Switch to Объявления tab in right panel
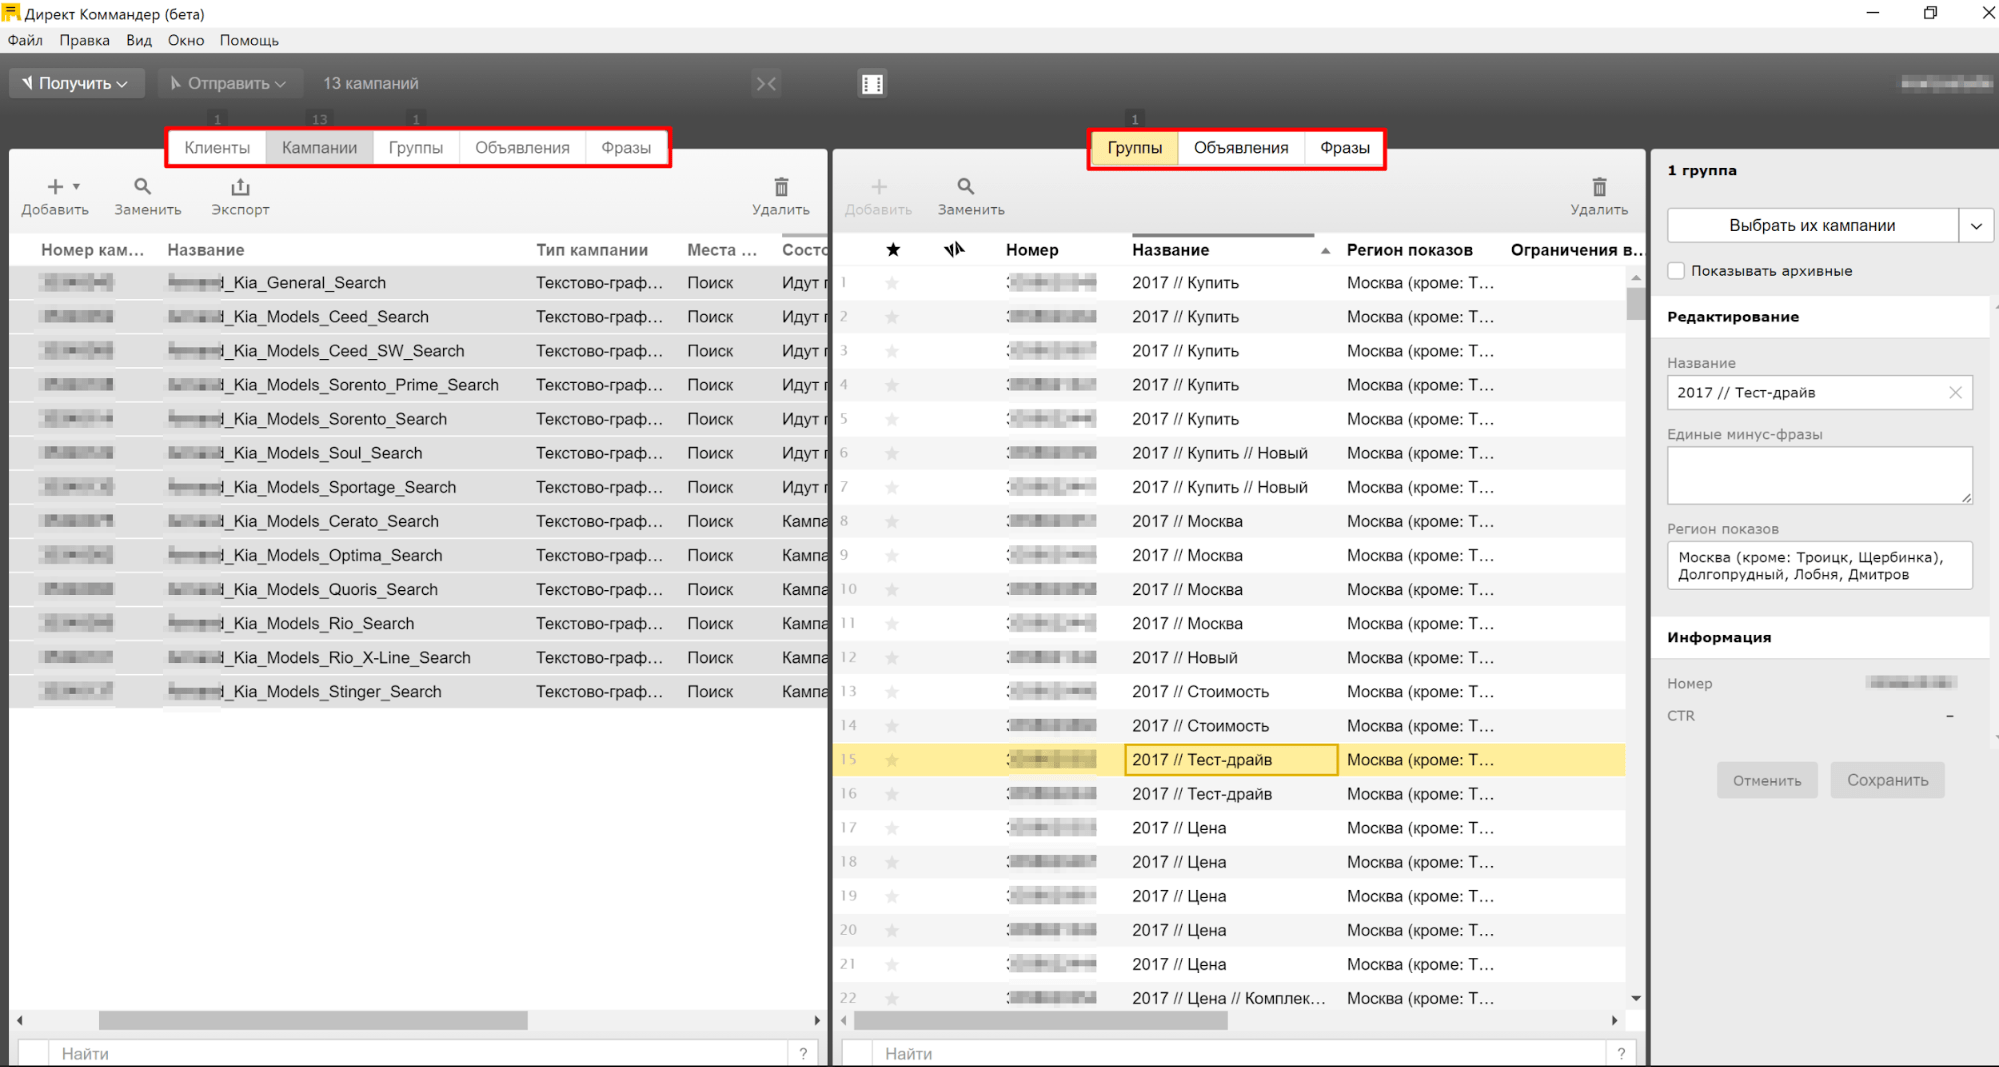This screenshot has width=1999, height=1067. (x=1240, y=148)
